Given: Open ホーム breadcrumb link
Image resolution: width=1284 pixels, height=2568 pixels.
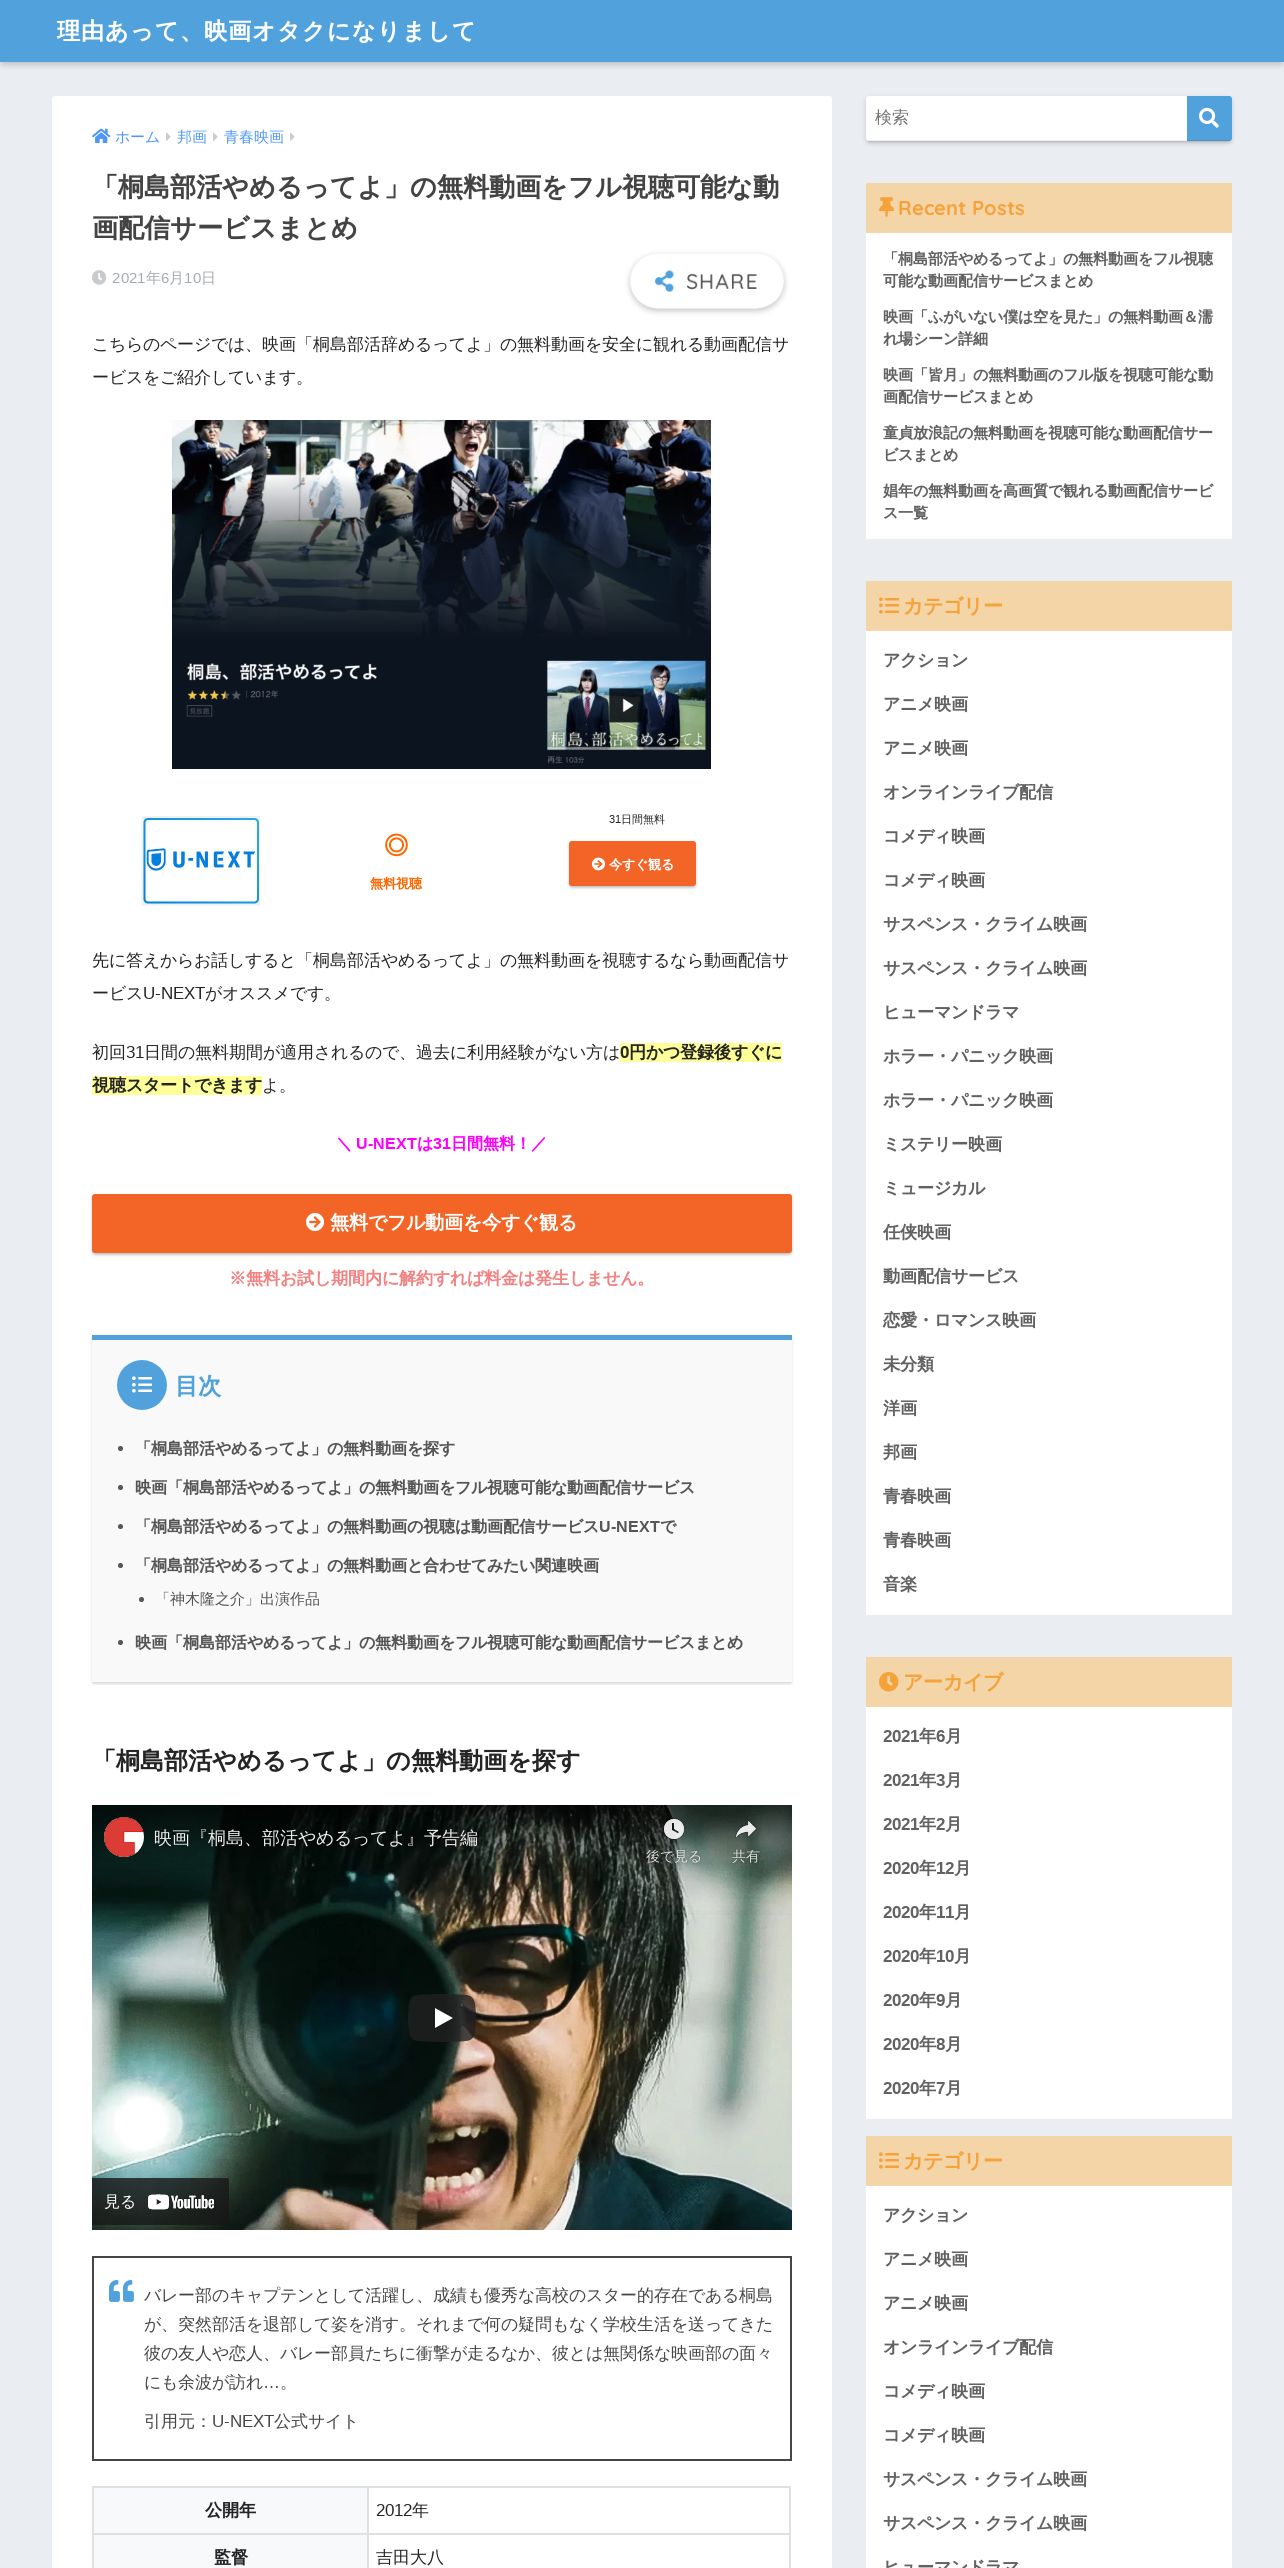Looking at the screenshot, I should (x=137, y=137).
